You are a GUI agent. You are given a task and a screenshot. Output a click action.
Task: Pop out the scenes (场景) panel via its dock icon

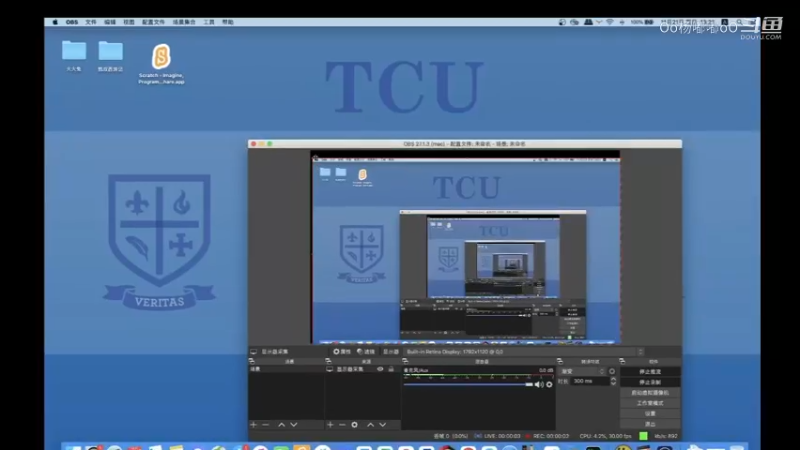pyautogui.click(x=252, y=361)
